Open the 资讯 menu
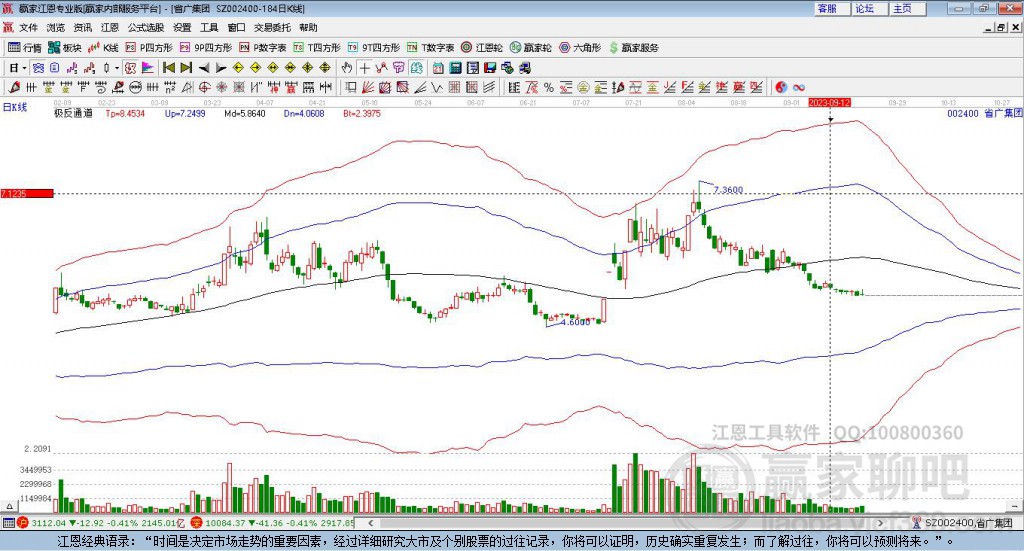The image size is (1024, 551). point(82,27)
